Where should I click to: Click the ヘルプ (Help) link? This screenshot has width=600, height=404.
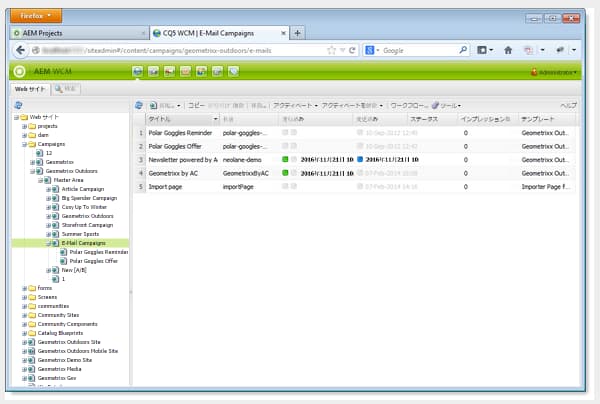(568, 106)
